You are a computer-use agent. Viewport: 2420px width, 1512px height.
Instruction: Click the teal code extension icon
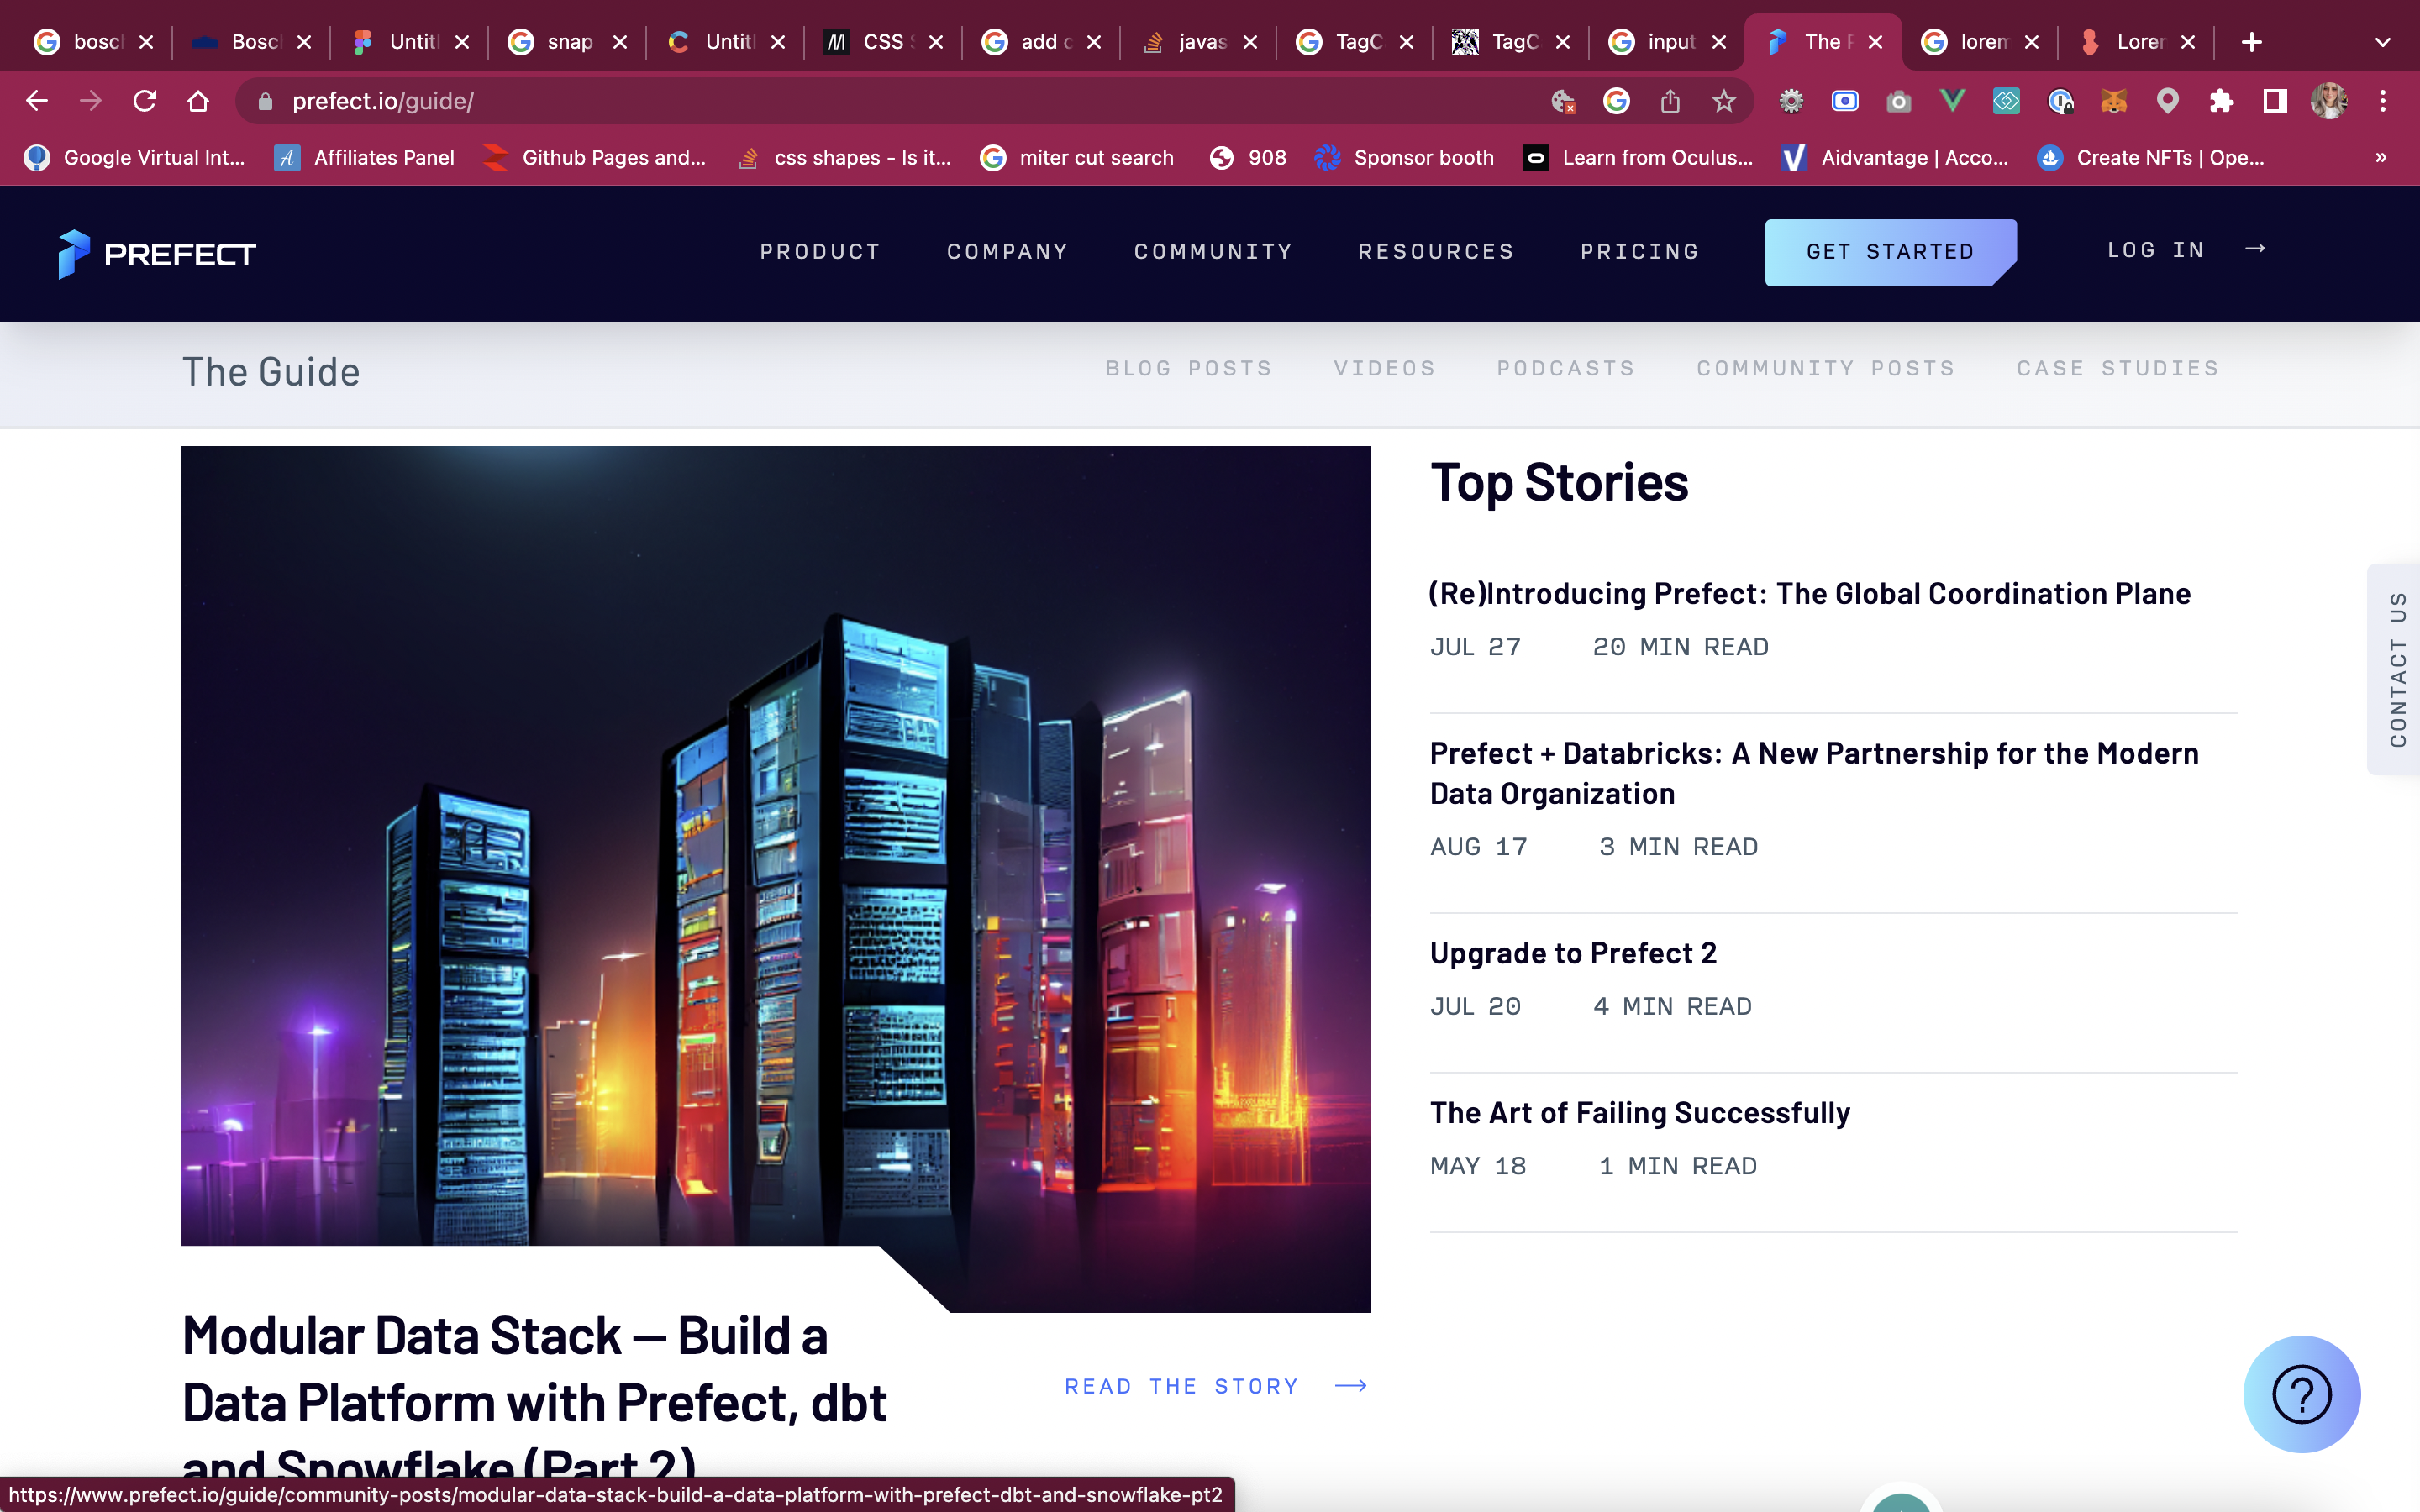(2006, 101)
